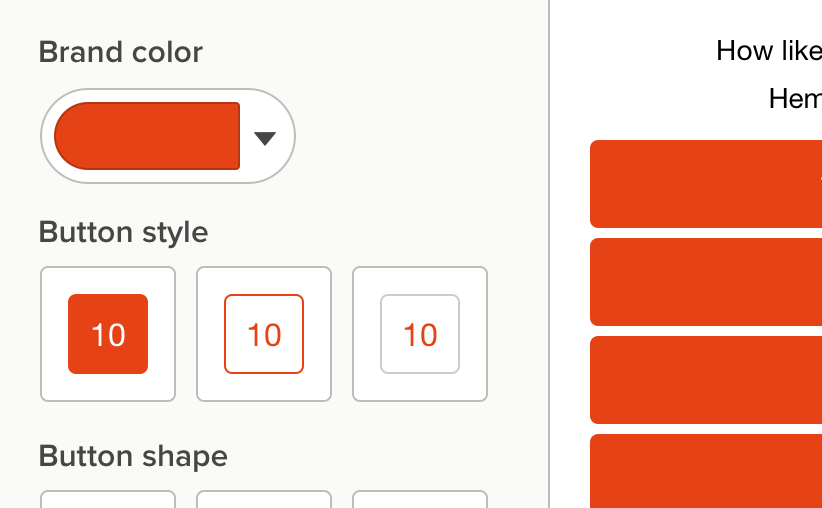The height and width of the screenshot is (508, 822).
Task: Click the third orange preview answer button
Action: pos(705,380)
